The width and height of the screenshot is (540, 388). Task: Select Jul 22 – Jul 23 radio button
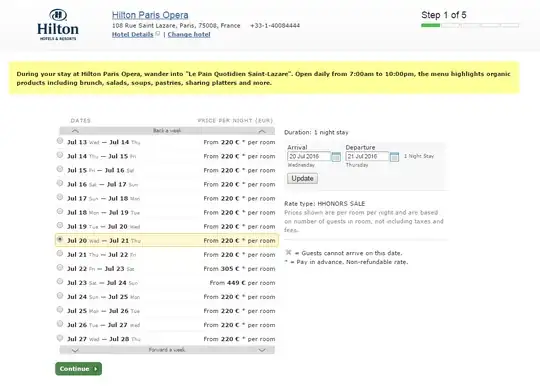pyautogui.click(x=60, y=268)
